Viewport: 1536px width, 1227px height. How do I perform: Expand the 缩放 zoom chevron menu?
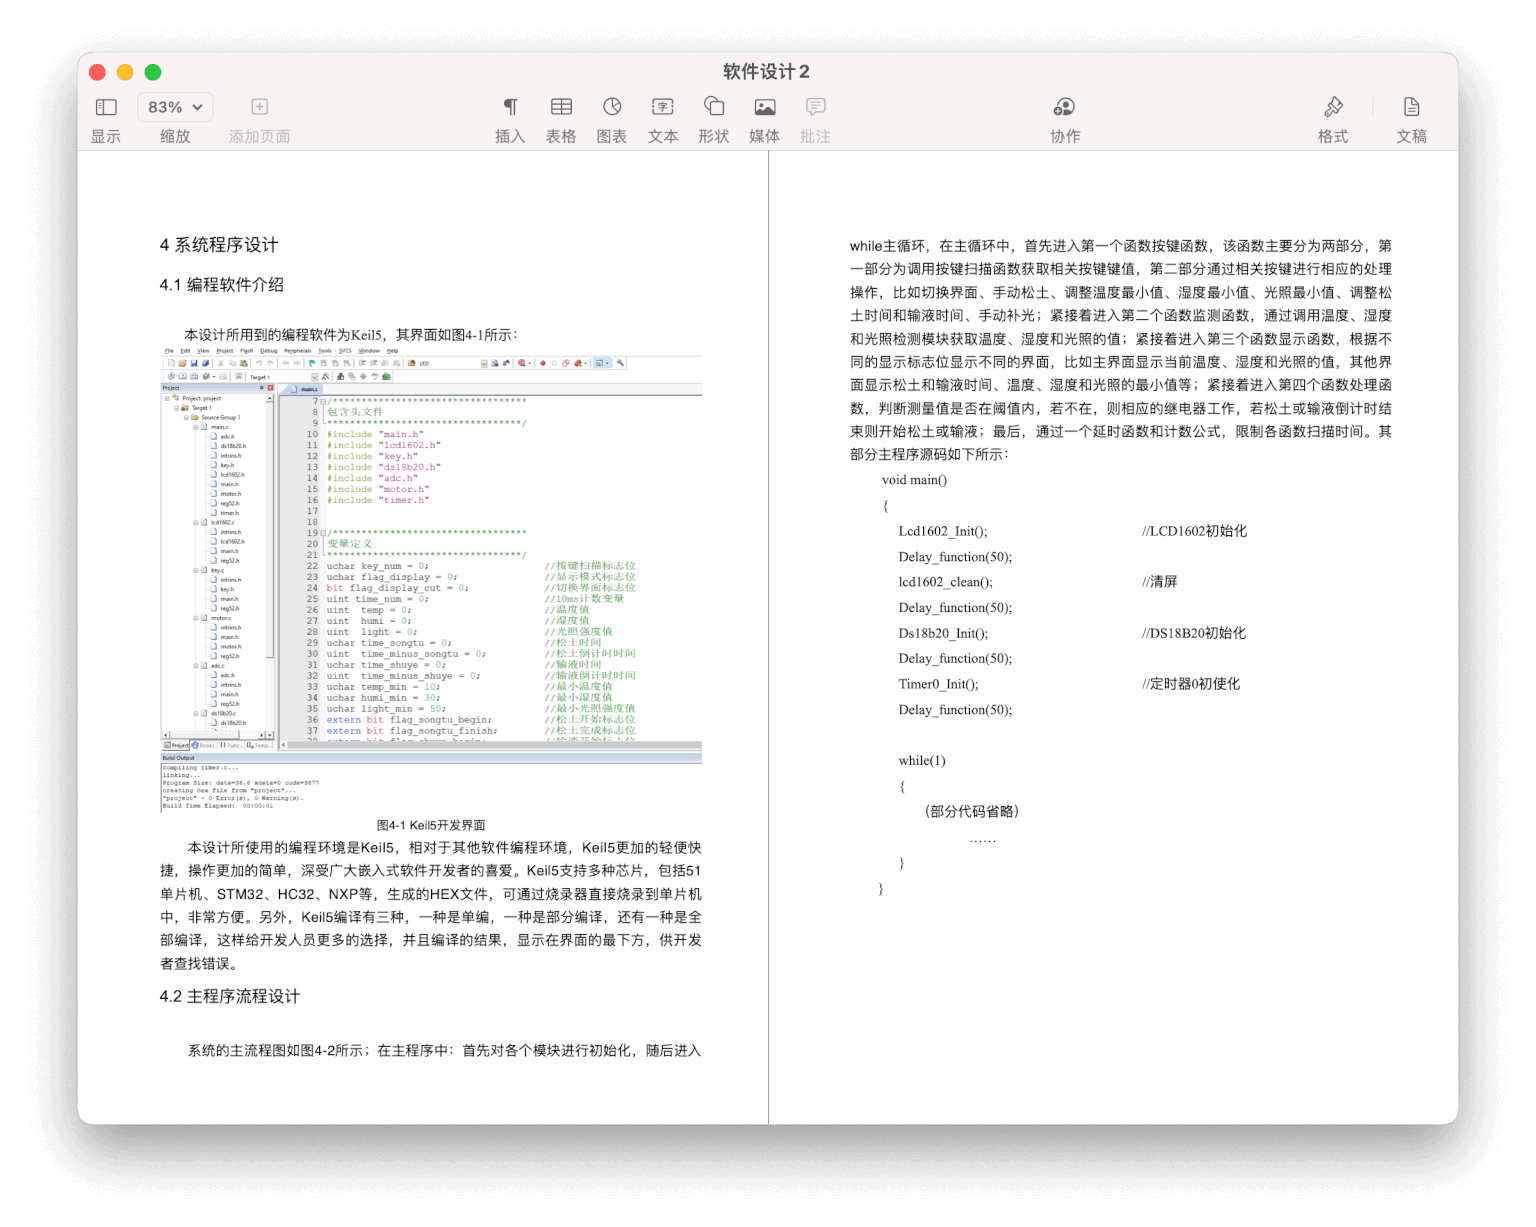(197, 107)
